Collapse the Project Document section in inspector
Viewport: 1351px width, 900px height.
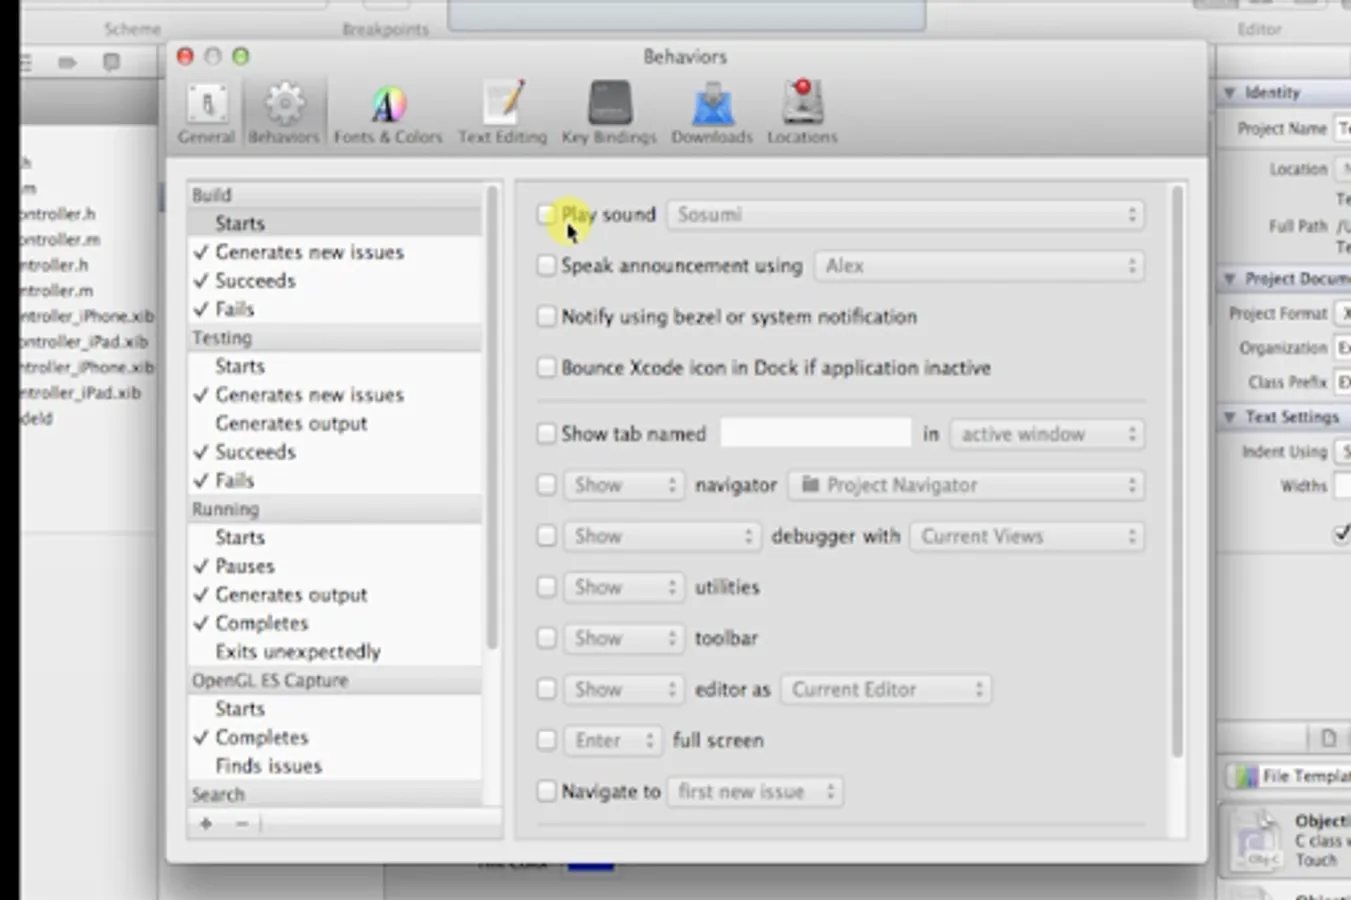tap(1230, 278)
